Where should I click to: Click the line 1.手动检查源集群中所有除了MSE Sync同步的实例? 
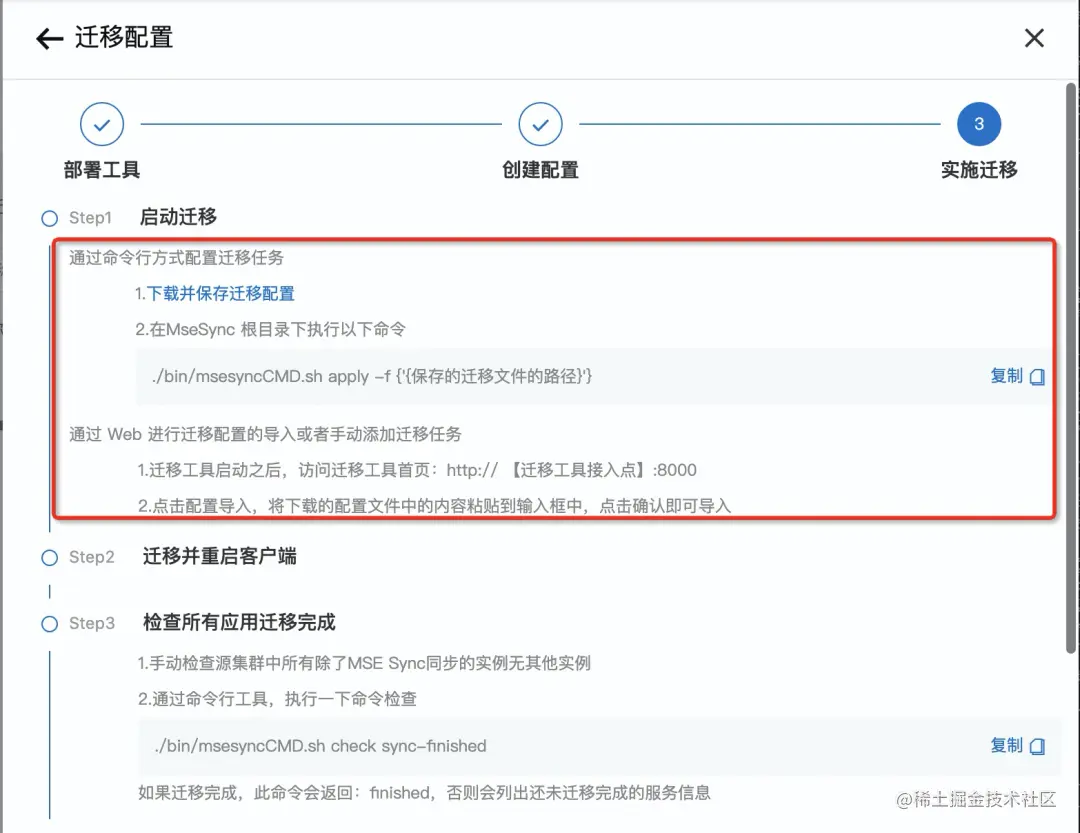click(364, 663)
